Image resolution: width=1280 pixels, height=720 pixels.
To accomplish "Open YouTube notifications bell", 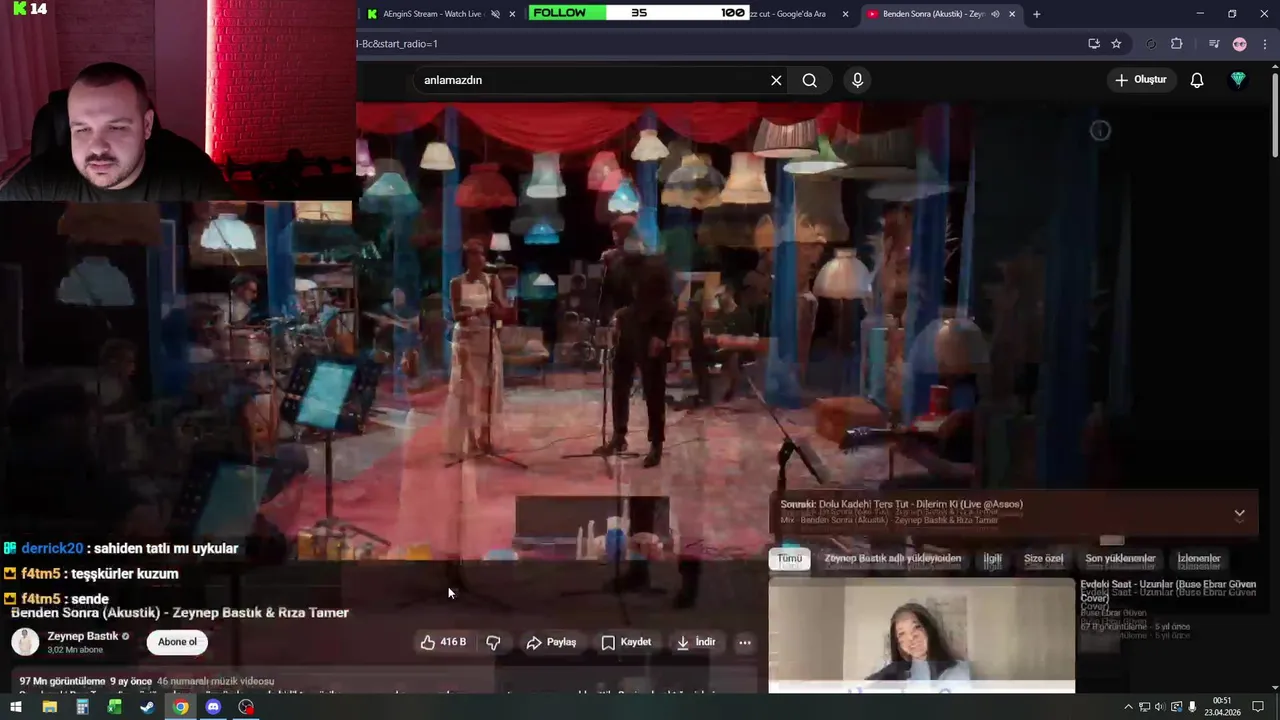I will tap(1197, 80).
